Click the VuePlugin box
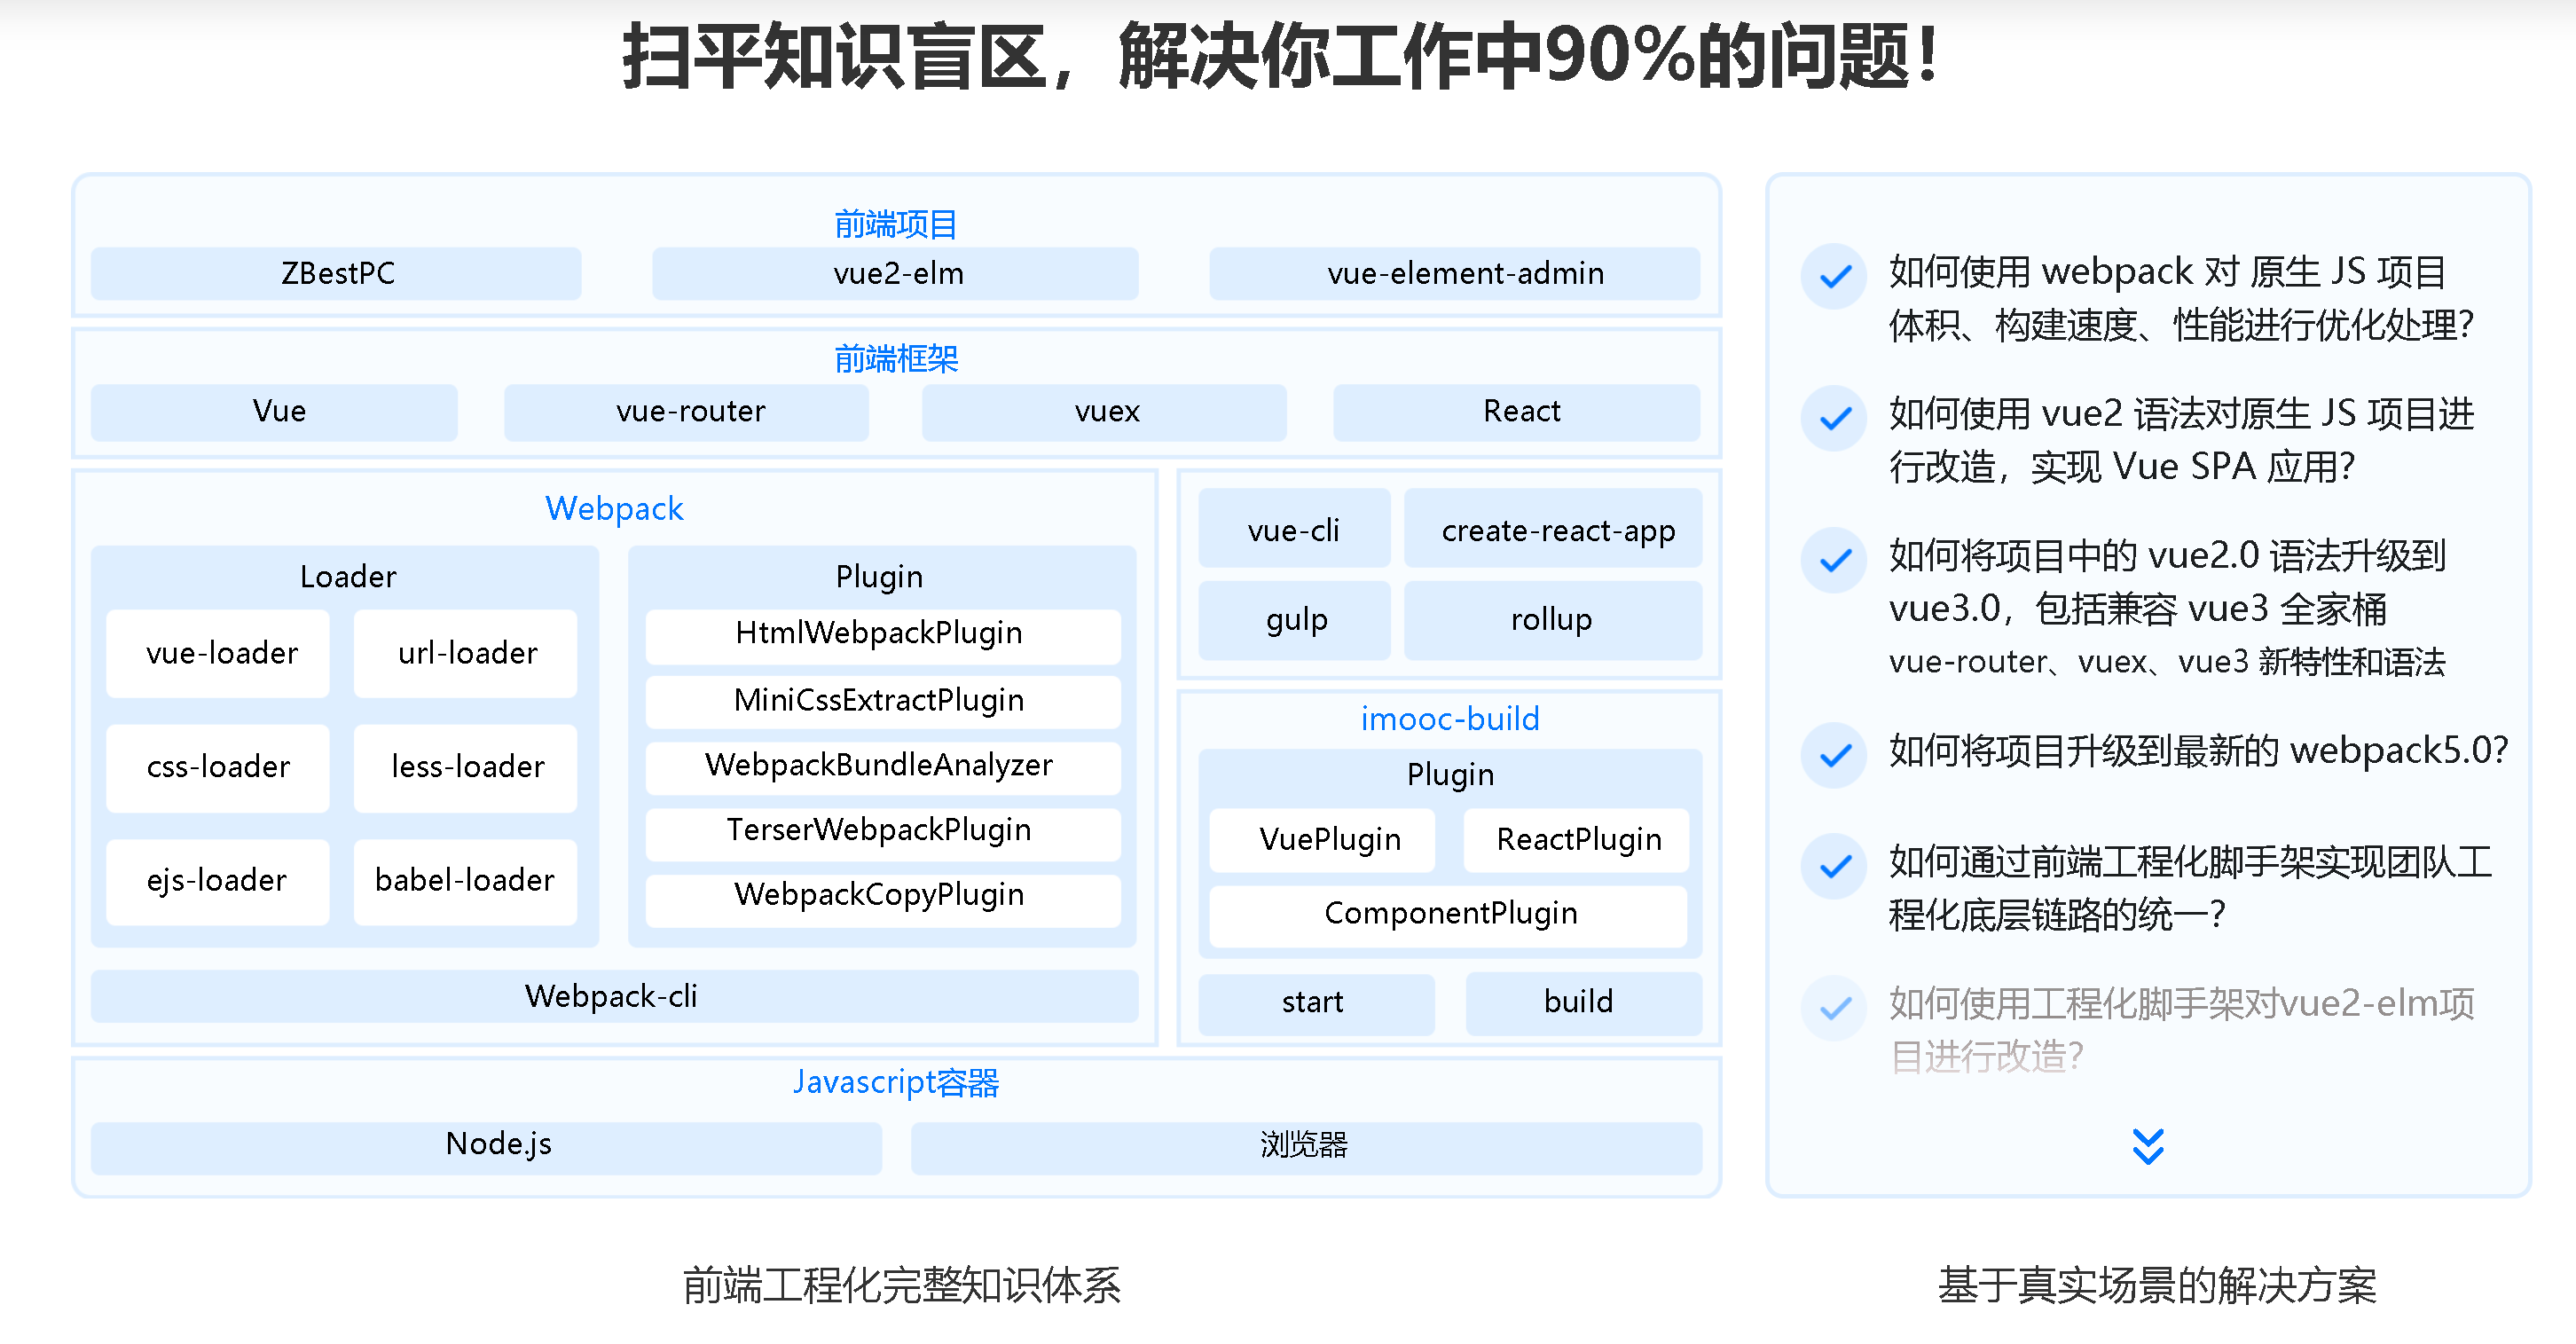 tap(1322, 840)
